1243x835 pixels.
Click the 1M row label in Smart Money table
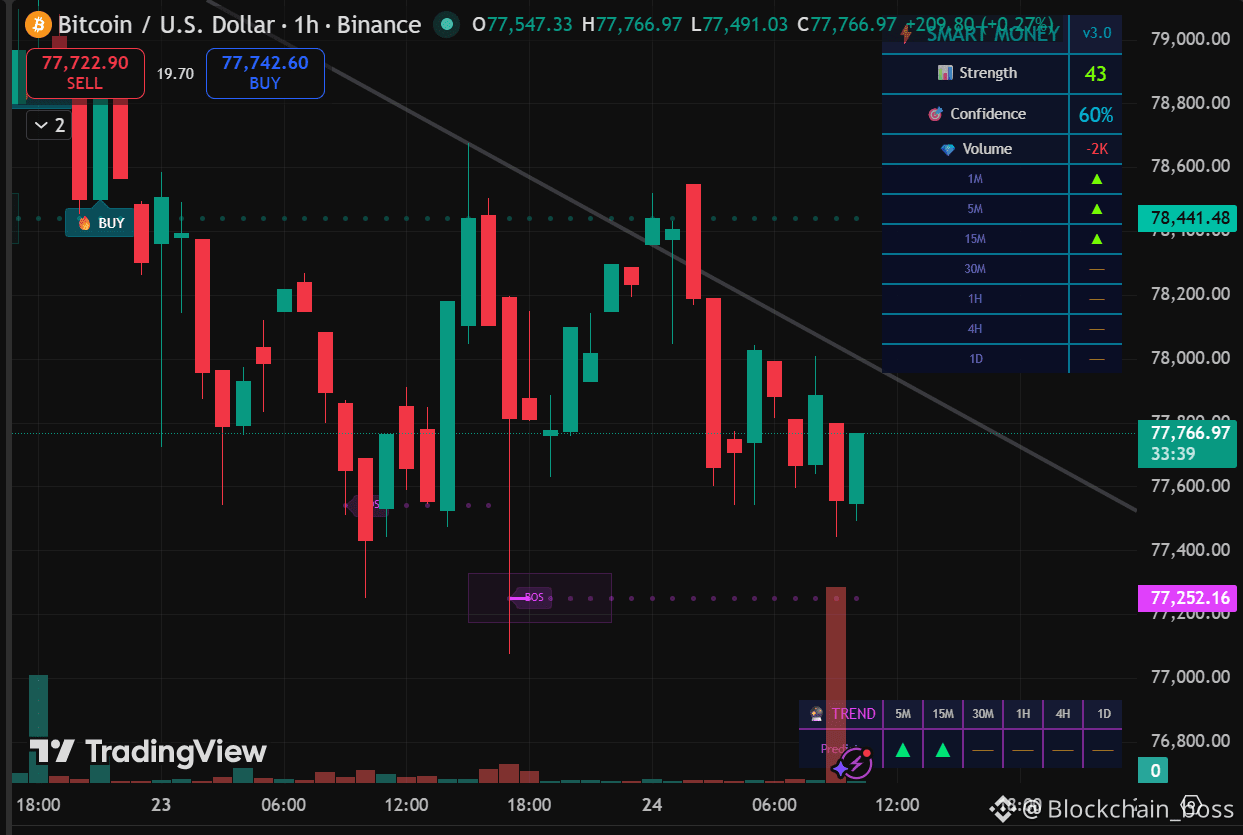point(975,179)
